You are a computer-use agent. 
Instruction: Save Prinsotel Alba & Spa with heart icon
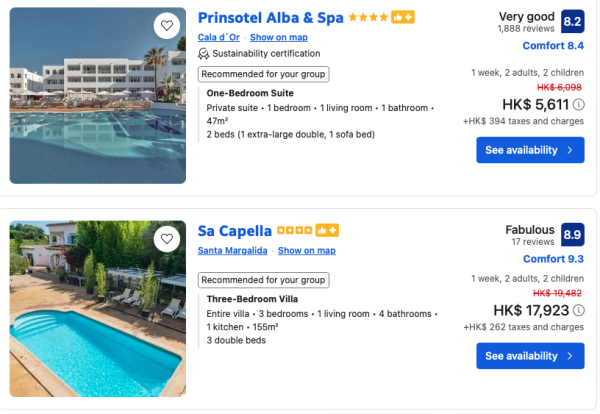167,26
